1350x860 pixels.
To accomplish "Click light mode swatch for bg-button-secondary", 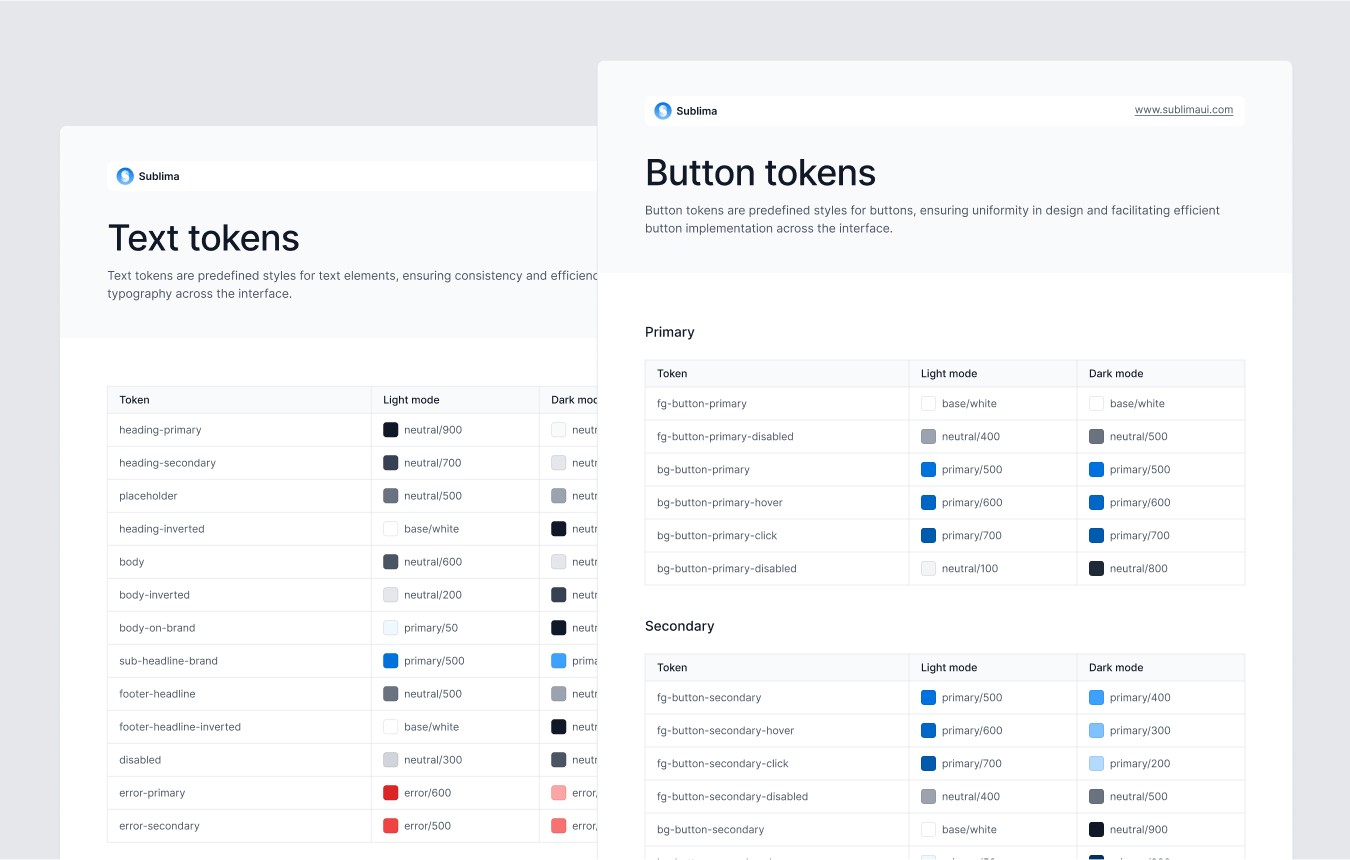I will (x=928, y=830).
